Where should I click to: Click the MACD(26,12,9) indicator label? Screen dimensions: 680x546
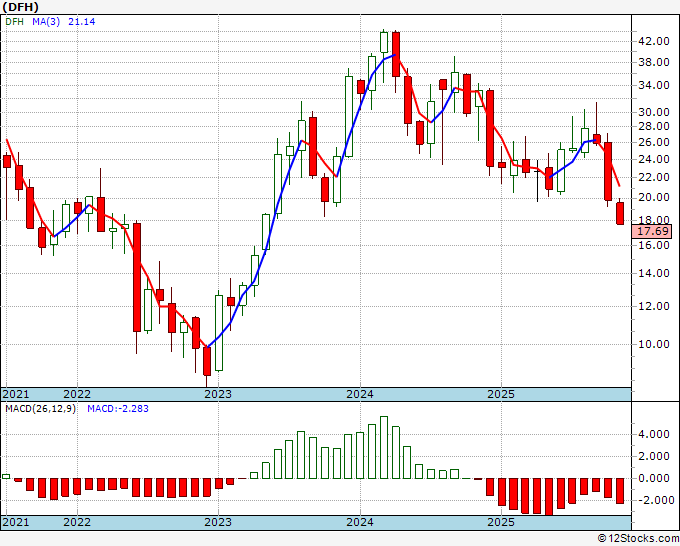coord(40,409)
